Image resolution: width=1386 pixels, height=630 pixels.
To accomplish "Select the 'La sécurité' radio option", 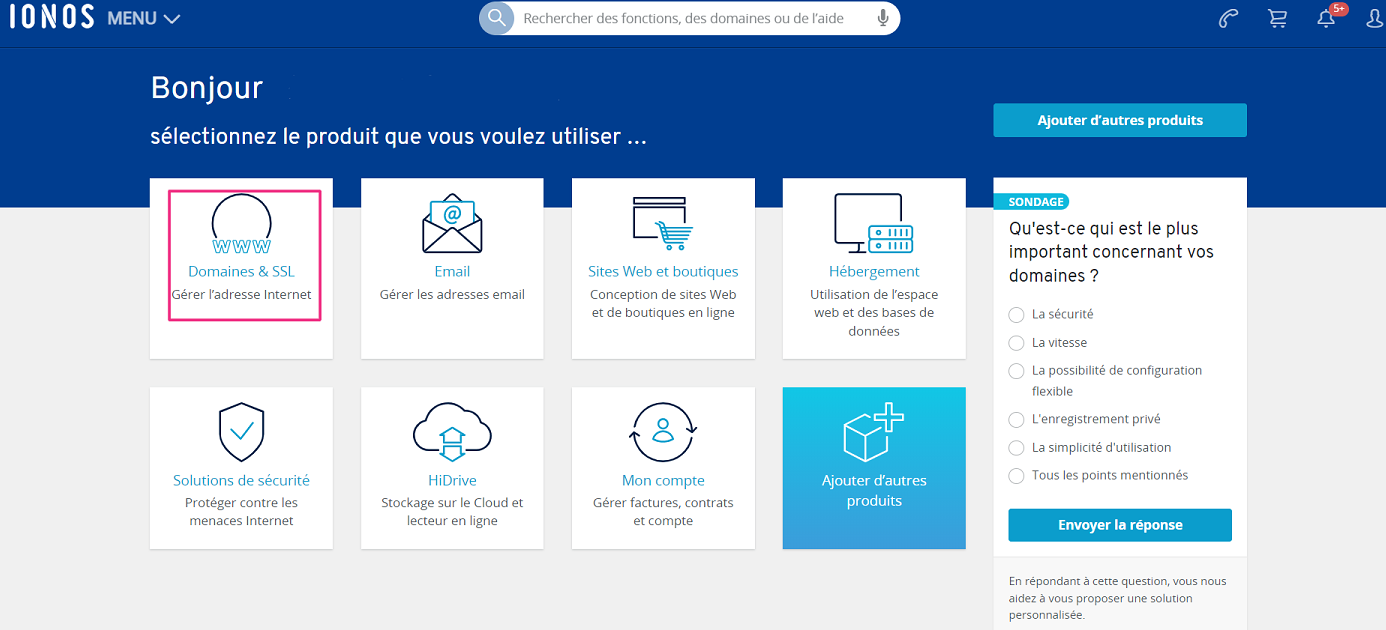I will (1016, 314).
